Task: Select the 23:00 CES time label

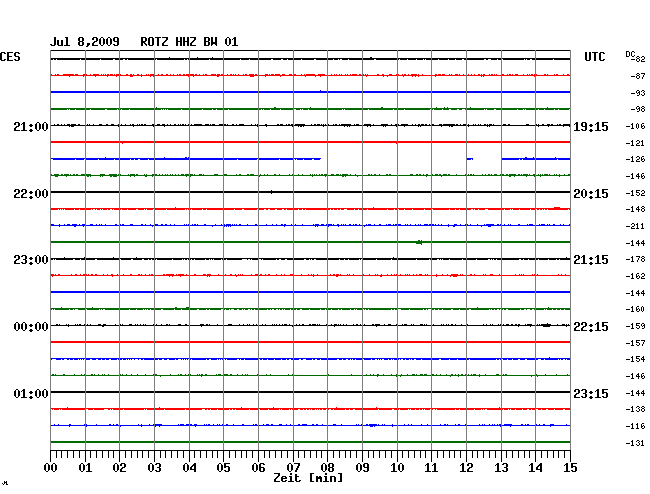Action: coord(31,260)
